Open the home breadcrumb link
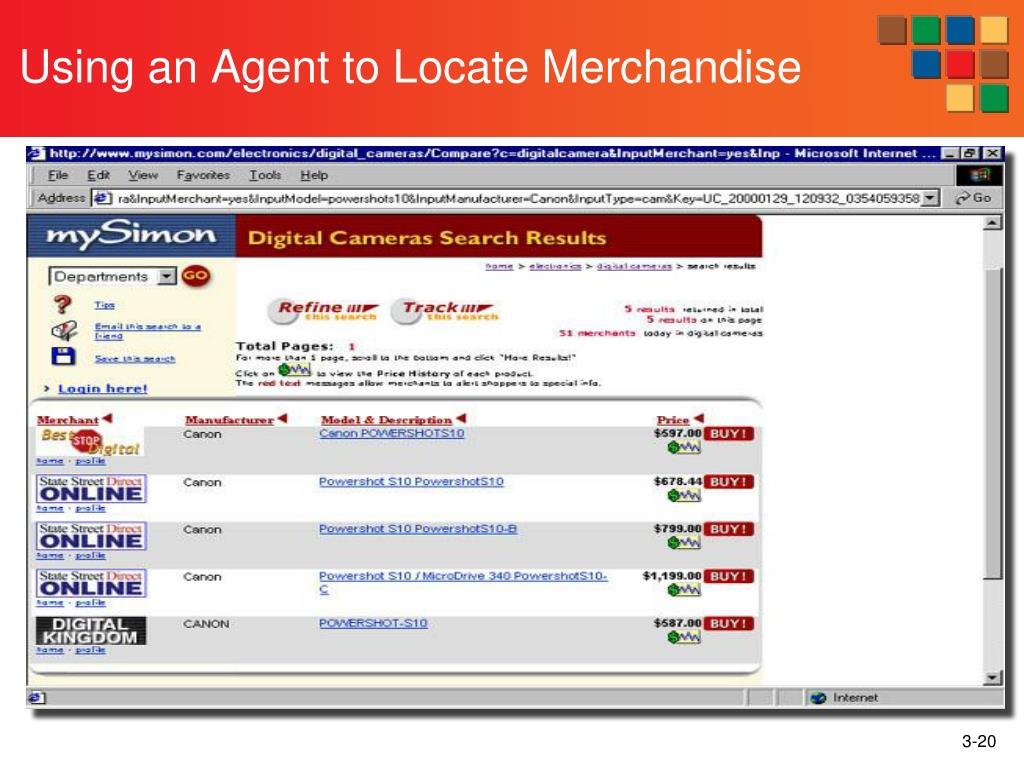1024x768 pixels. pyautogui.click(x=499, y=266)
